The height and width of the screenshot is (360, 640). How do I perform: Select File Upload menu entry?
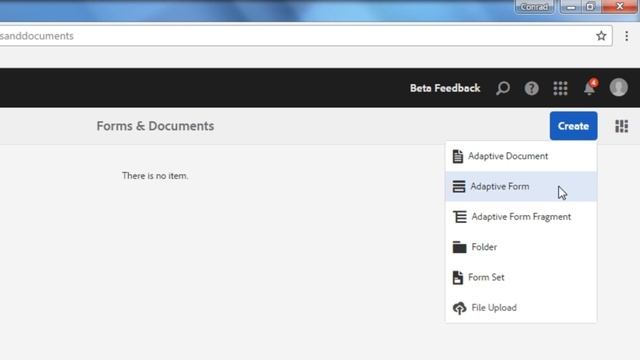click(x=521, y=307)
